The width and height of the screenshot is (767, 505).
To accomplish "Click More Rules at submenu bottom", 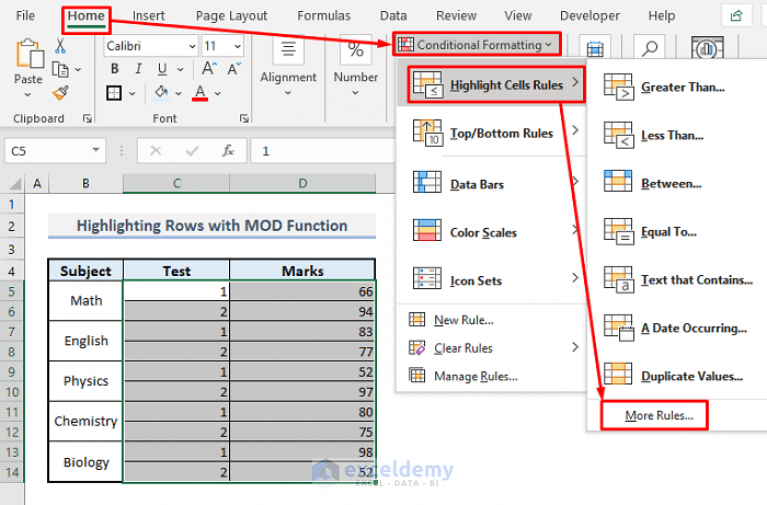I will point(658,415).
